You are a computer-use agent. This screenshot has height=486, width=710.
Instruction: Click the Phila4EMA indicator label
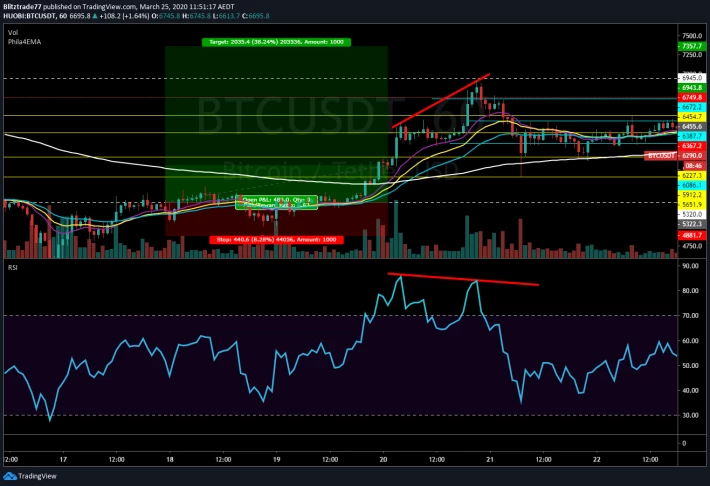tap(24, 42)
